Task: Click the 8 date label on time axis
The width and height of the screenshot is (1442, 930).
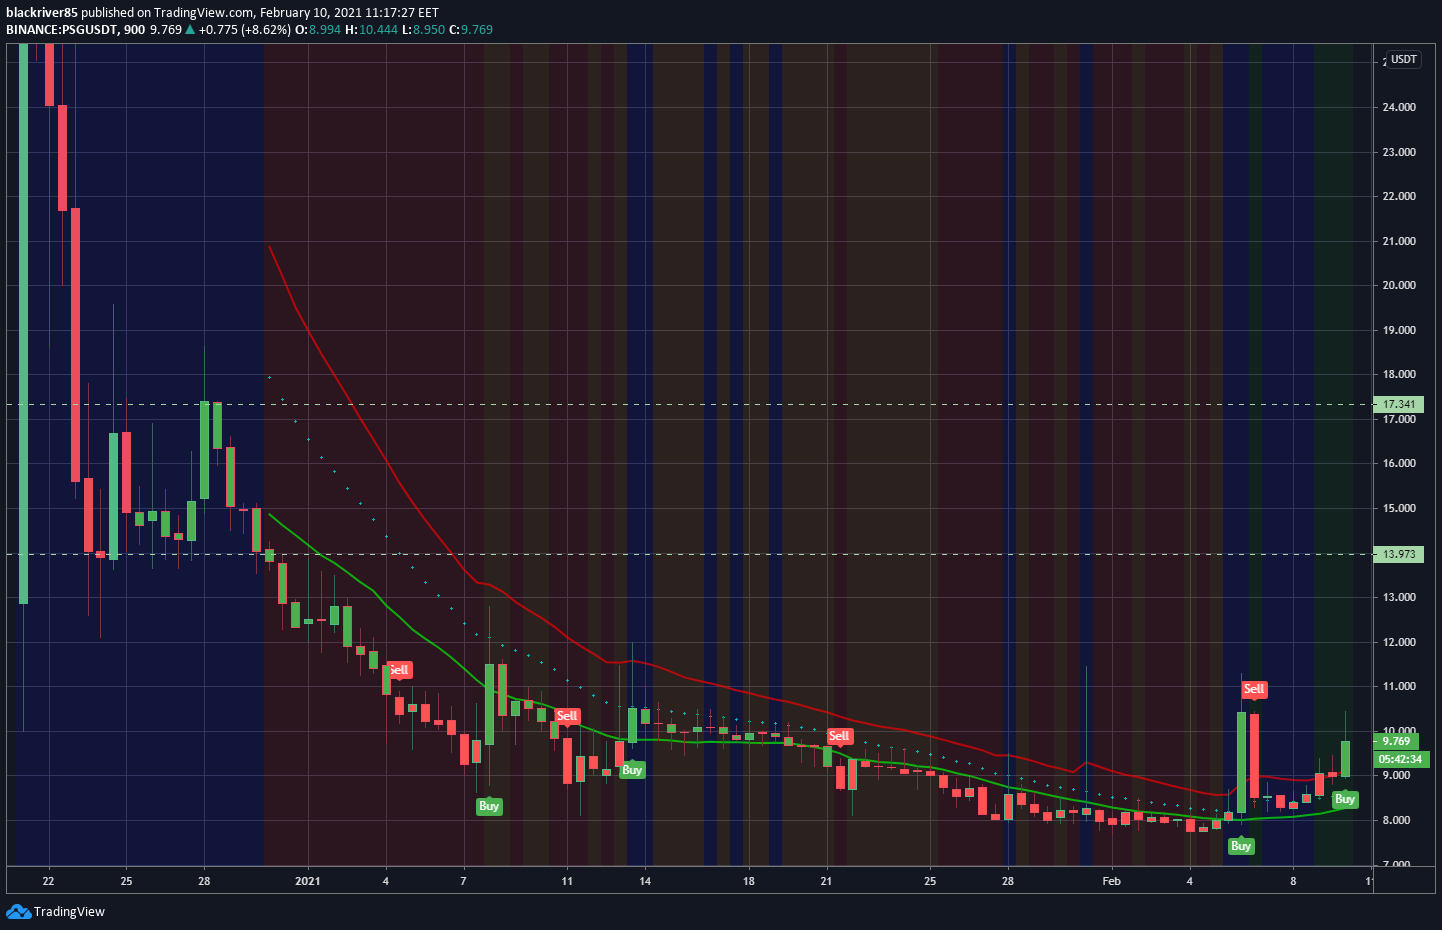Action: pos(1293,881)
